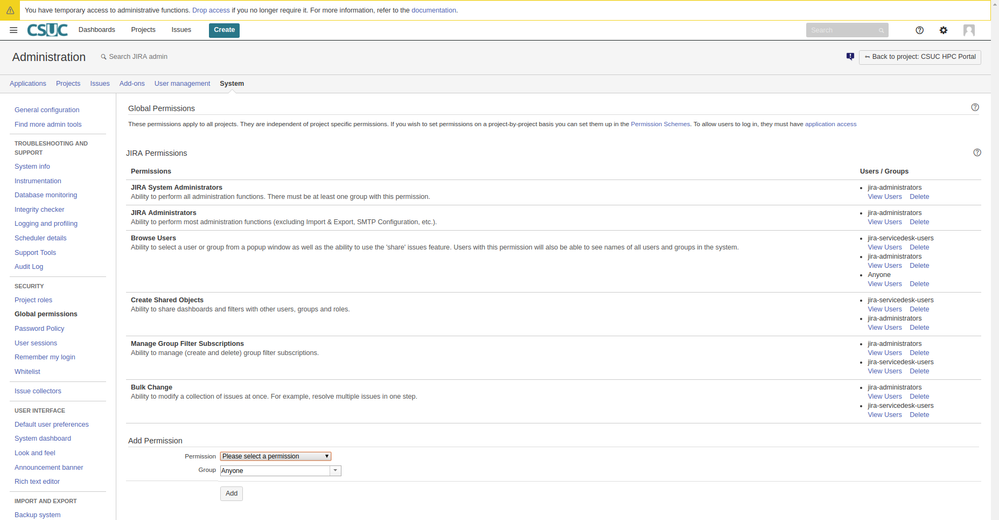Click Back to project: CSUC HPC Portal
999x520 pixels.
920,57
